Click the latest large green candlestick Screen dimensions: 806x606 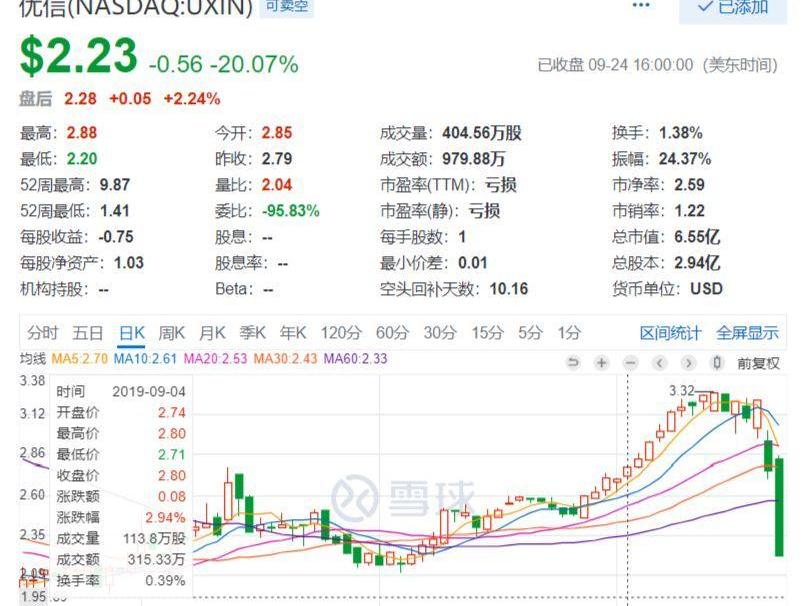pos(779,507)
